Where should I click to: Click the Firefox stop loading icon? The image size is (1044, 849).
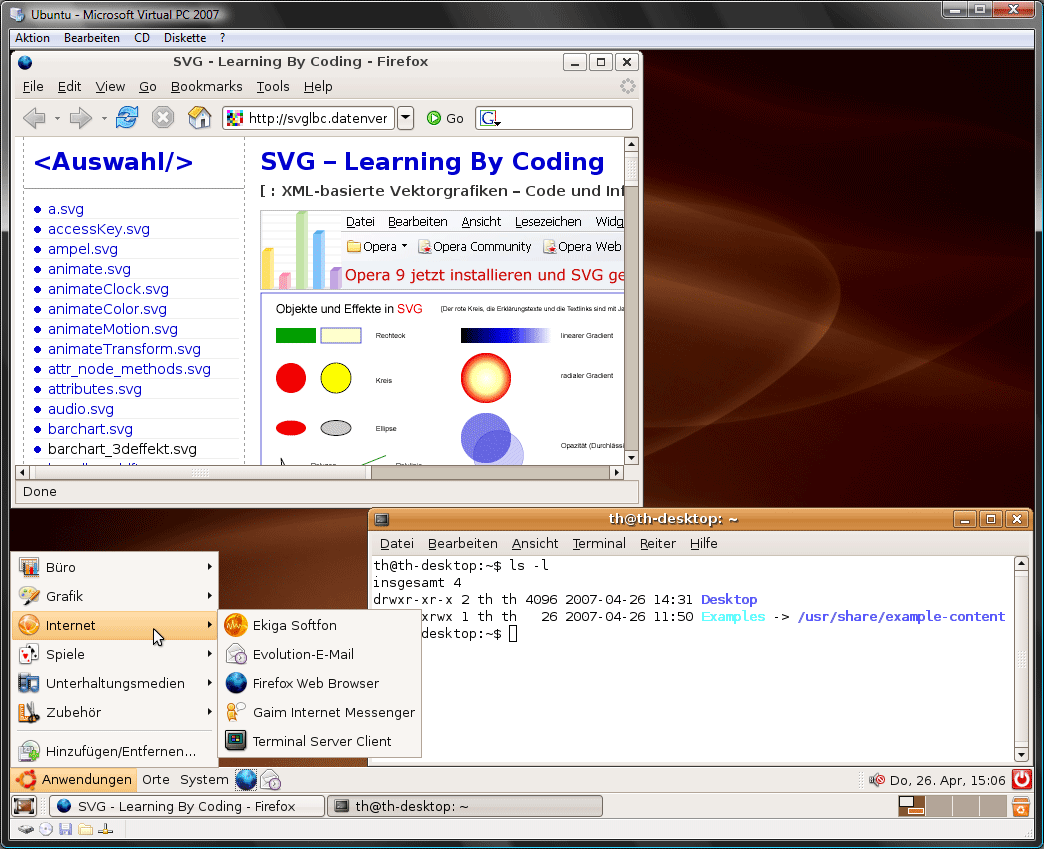click(x=162, y=118)
